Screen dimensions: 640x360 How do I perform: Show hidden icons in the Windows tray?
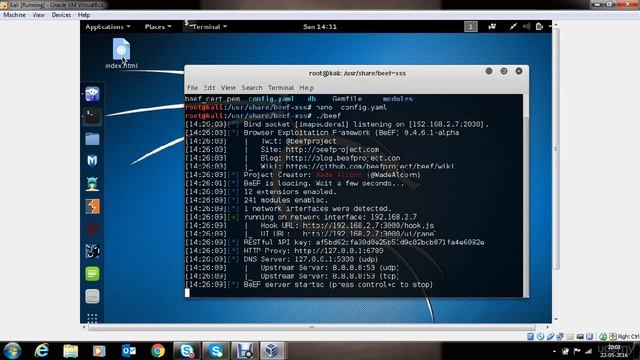(554, 351)
